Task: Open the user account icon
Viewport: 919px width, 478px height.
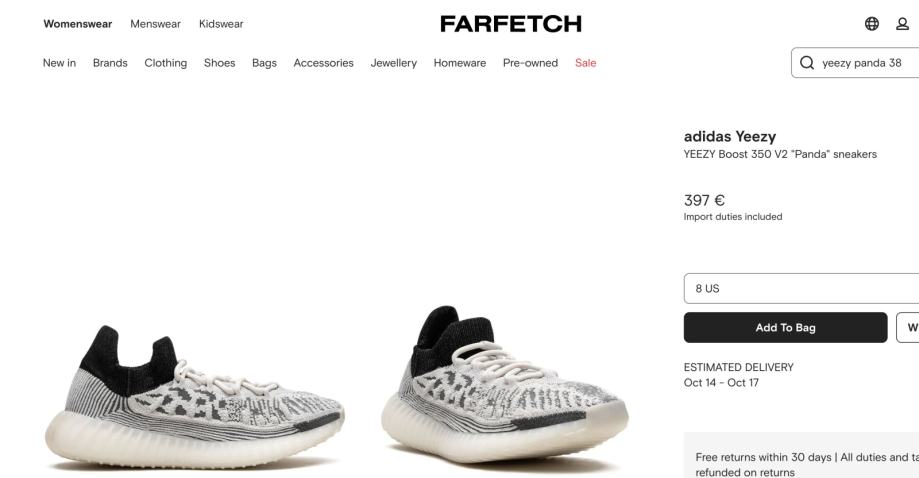Action: point(902,23)
